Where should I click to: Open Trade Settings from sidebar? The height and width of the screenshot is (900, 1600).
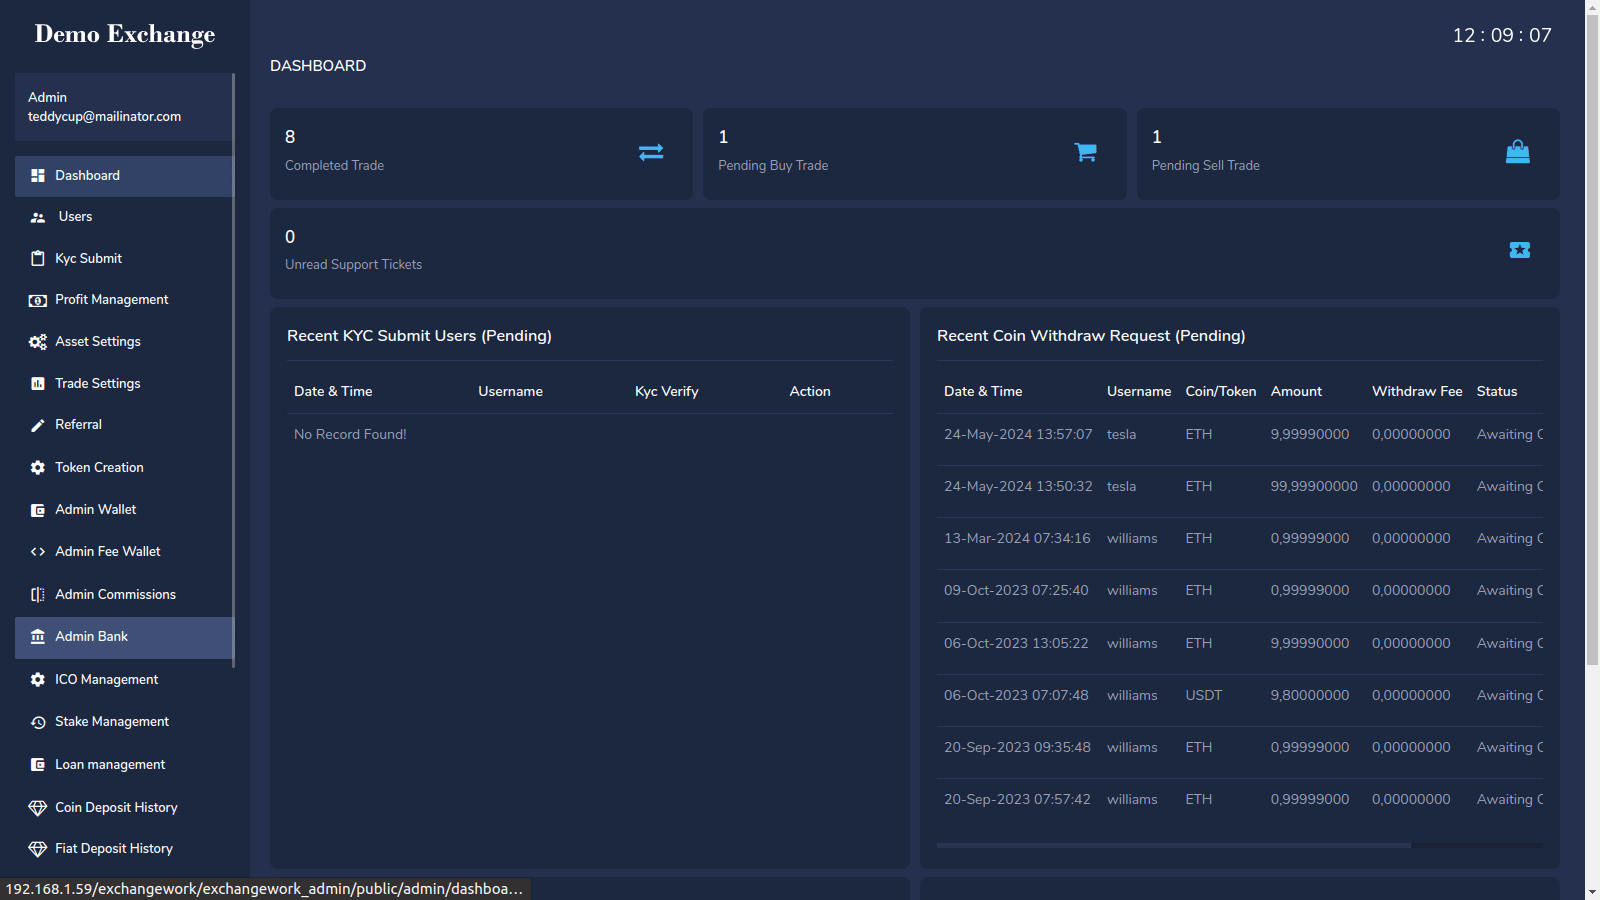pos(97,384)
